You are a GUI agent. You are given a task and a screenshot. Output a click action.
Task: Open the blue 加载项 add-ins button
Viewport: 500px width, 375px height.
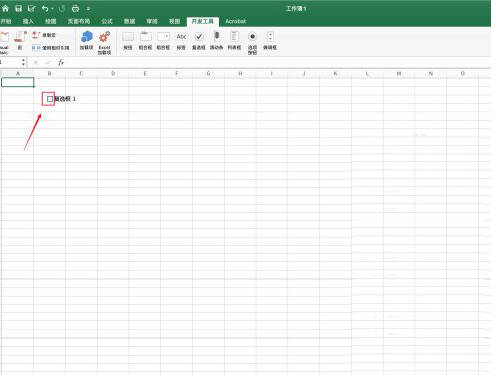87,41
